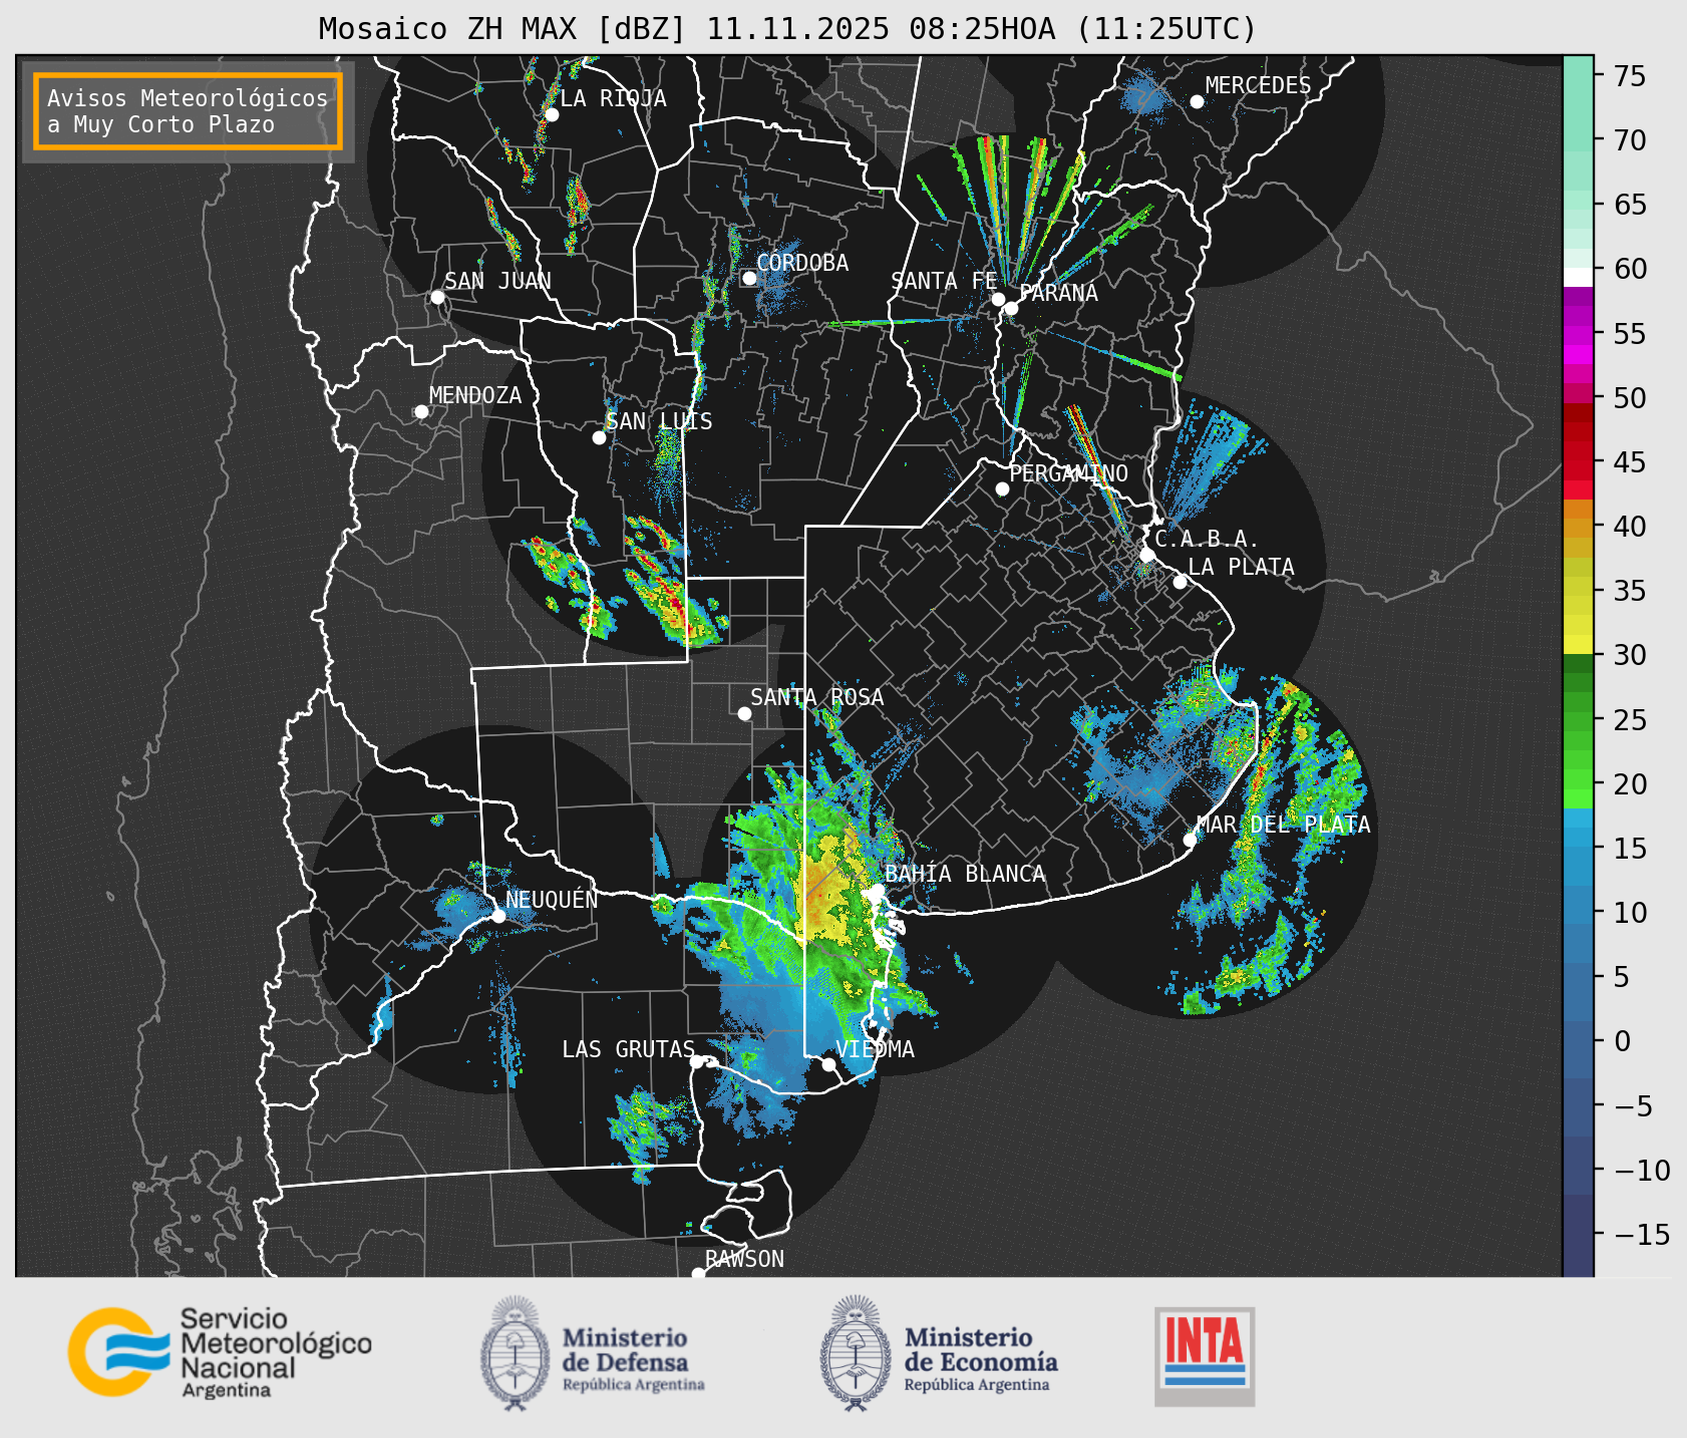The image size is (1687, 1438).
Task: Click the San Juan city marker dot
Action: pyautogui.click(x=437, y=297)
